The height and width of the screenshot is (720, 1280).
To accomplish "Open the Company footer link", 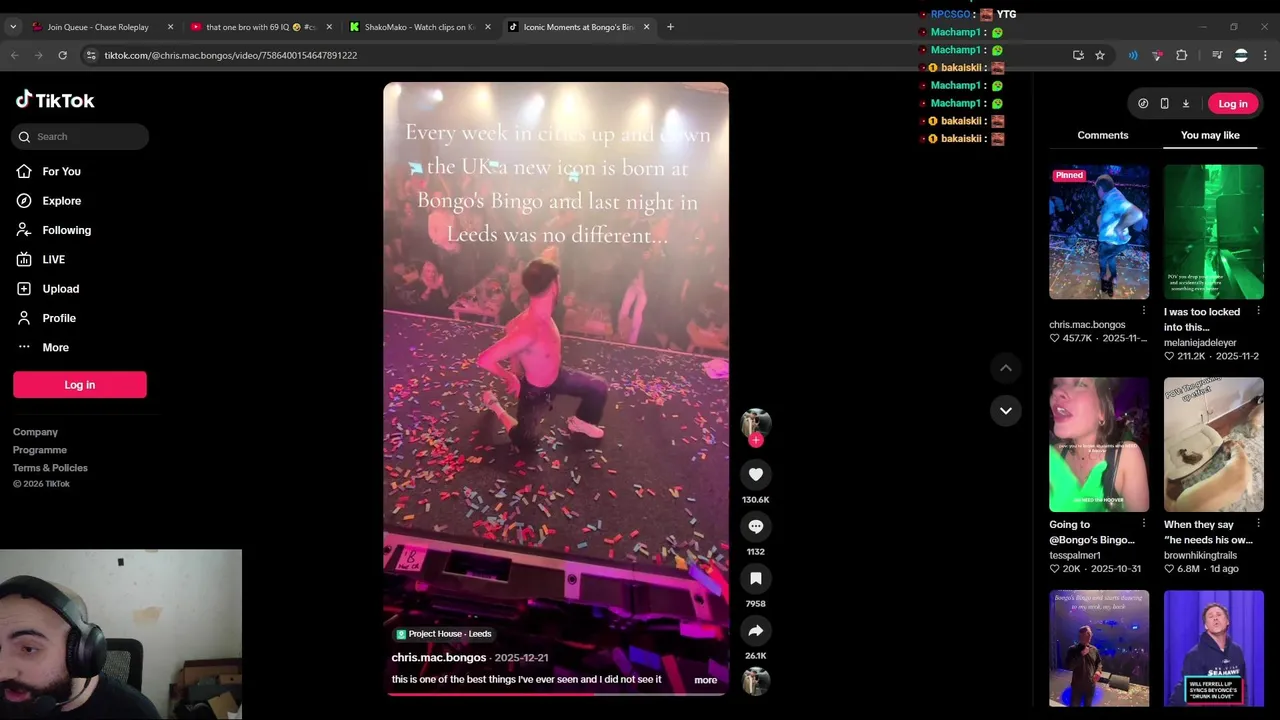I will [x=35, y=432].
